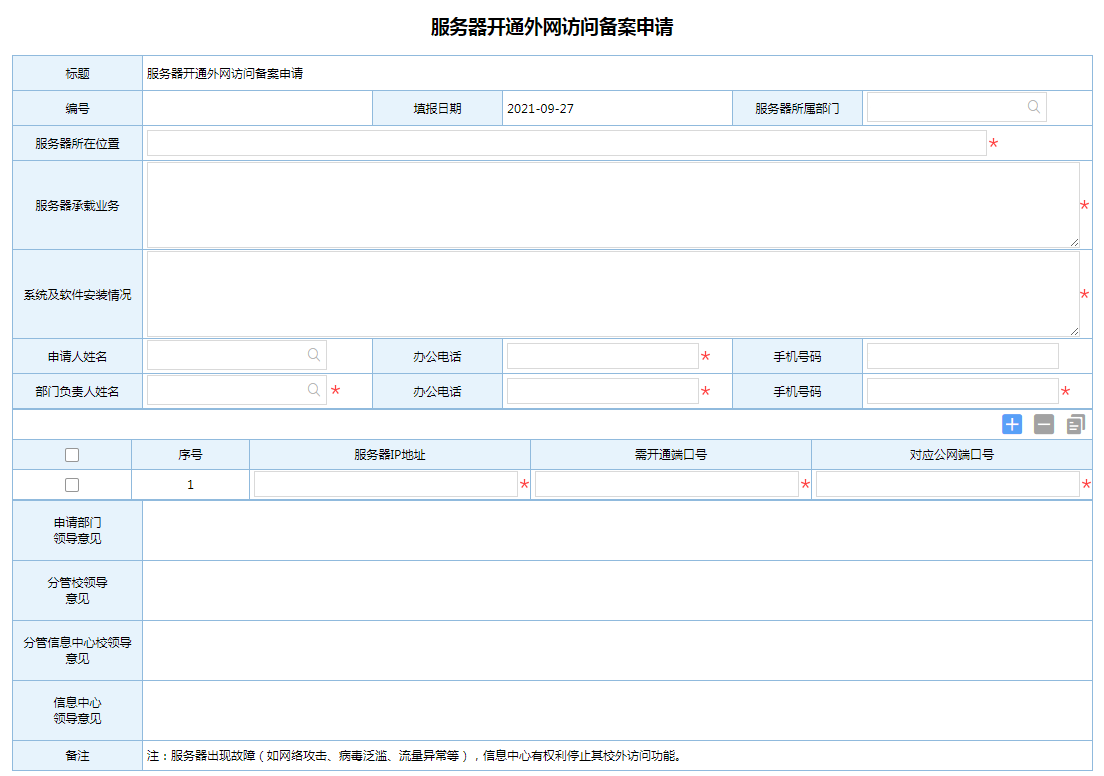Click the gray minus remove-row icon
The height and width of the screenshot is (776, 1104).
[1044, 424]
